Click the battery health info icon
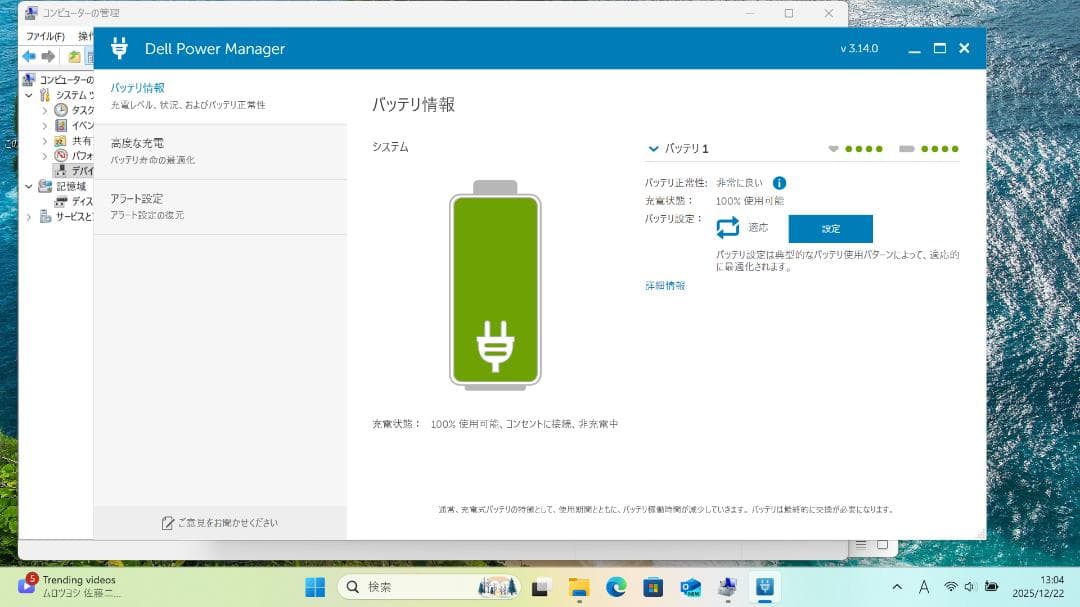 coord(779,183)
